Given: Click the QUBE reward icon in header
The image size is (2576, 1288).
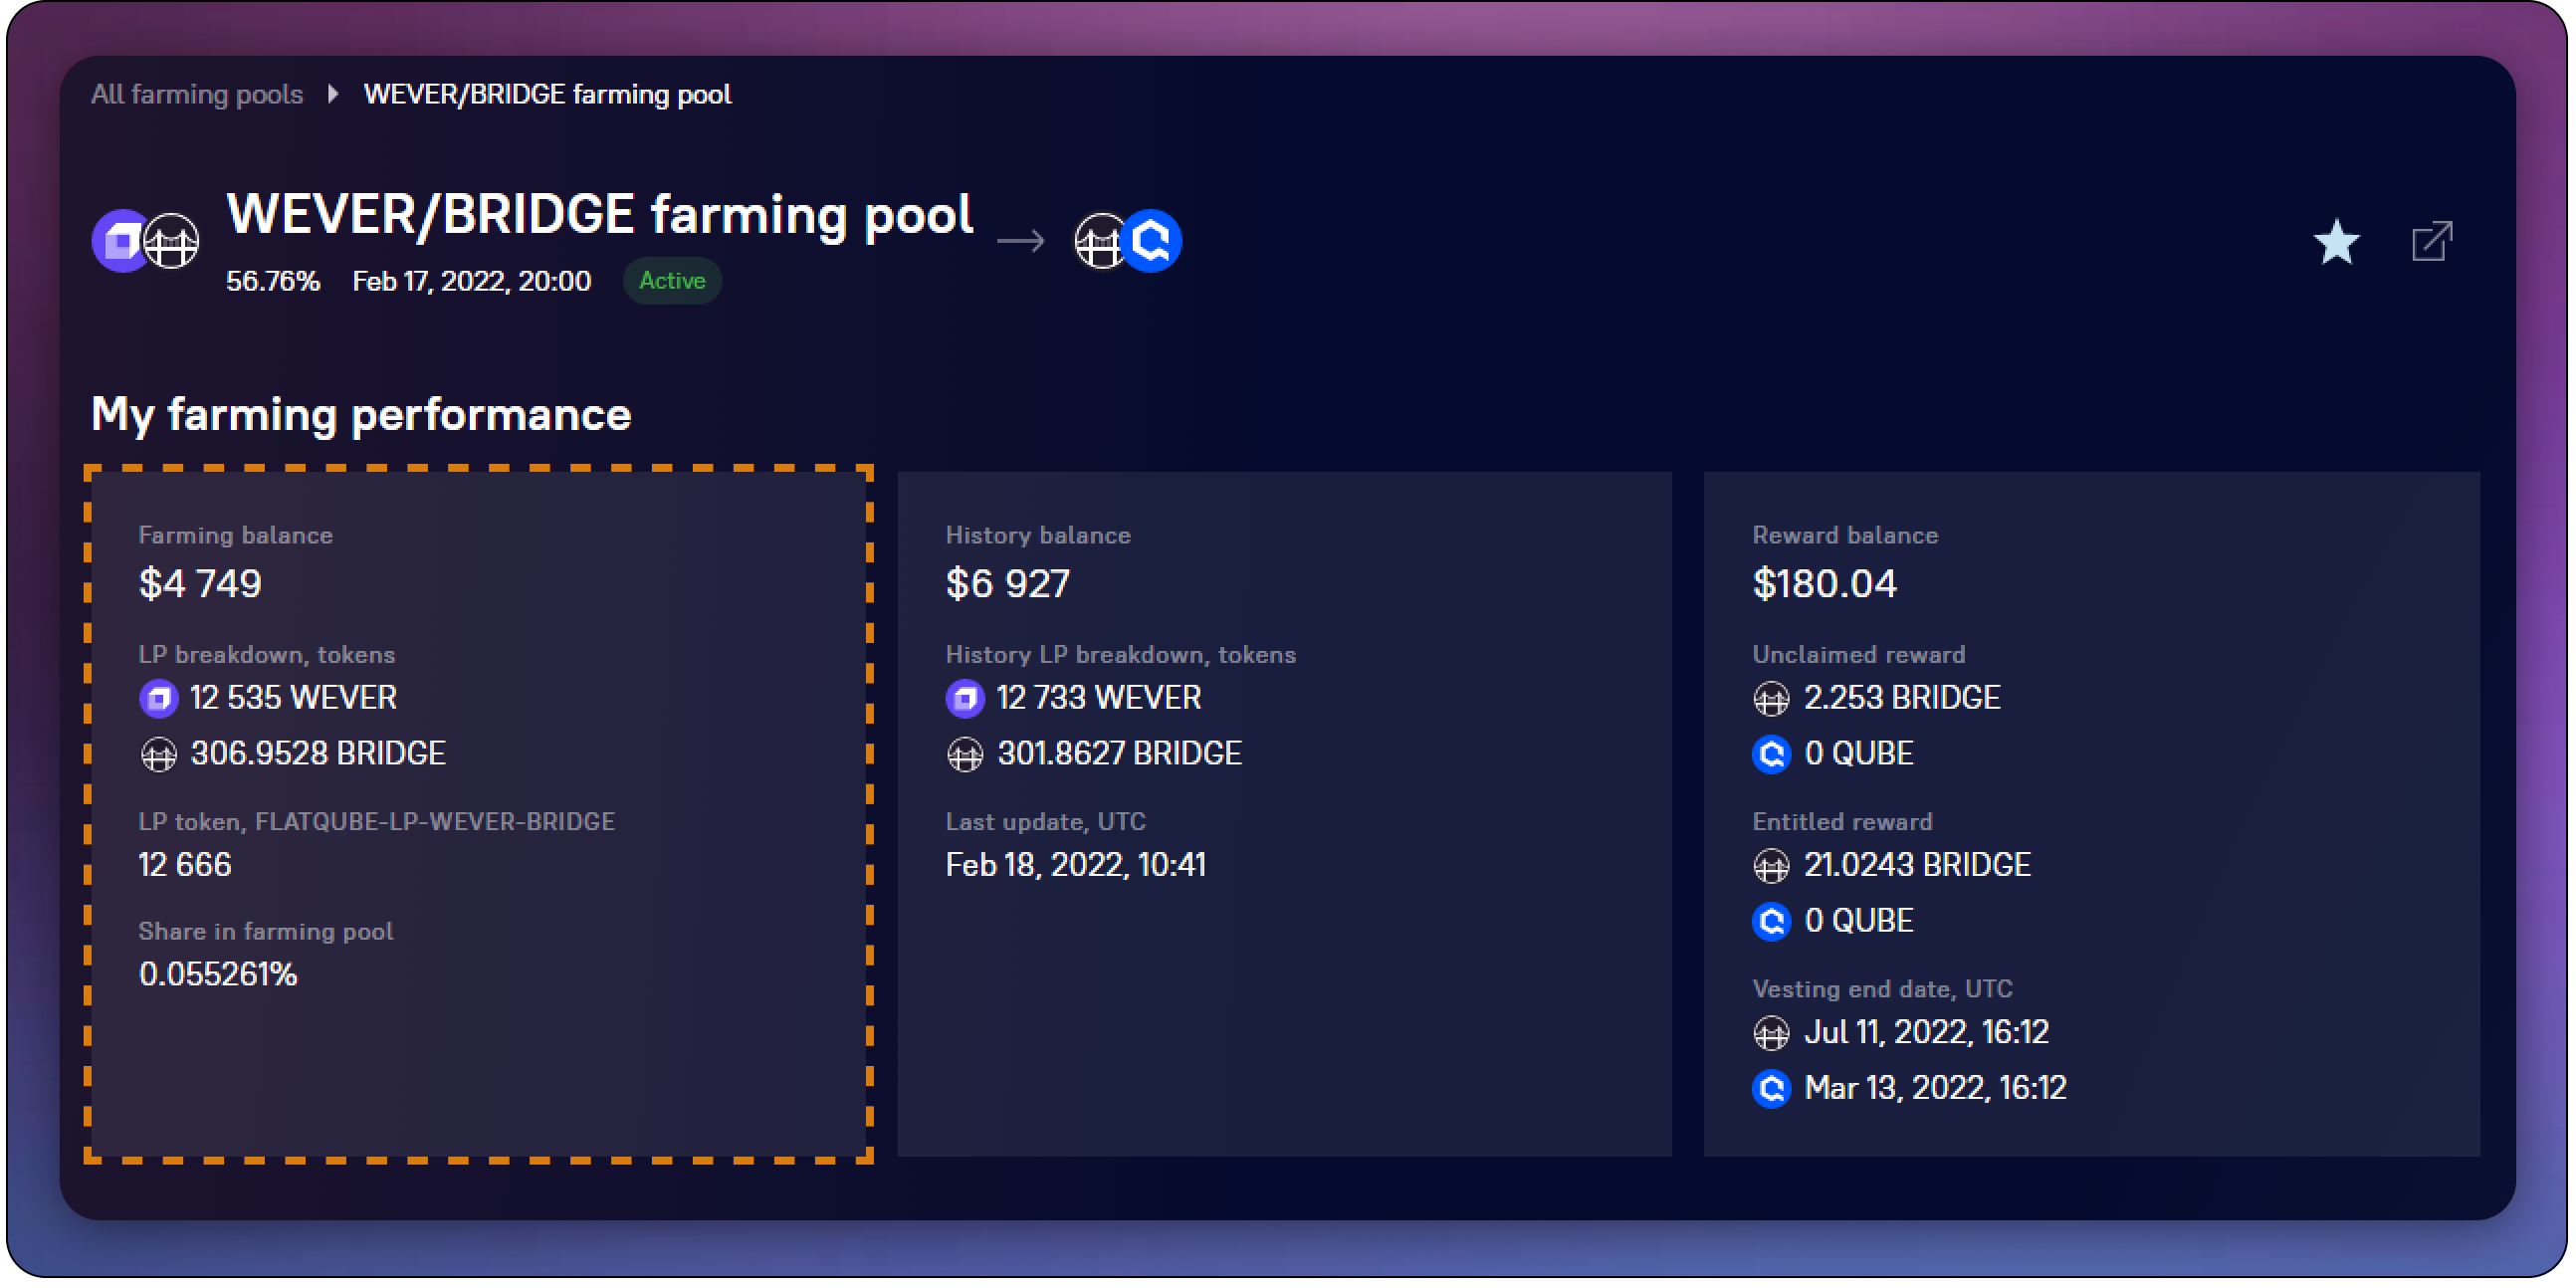Looking at the screenshot, I should click(x=1152, y=241).
